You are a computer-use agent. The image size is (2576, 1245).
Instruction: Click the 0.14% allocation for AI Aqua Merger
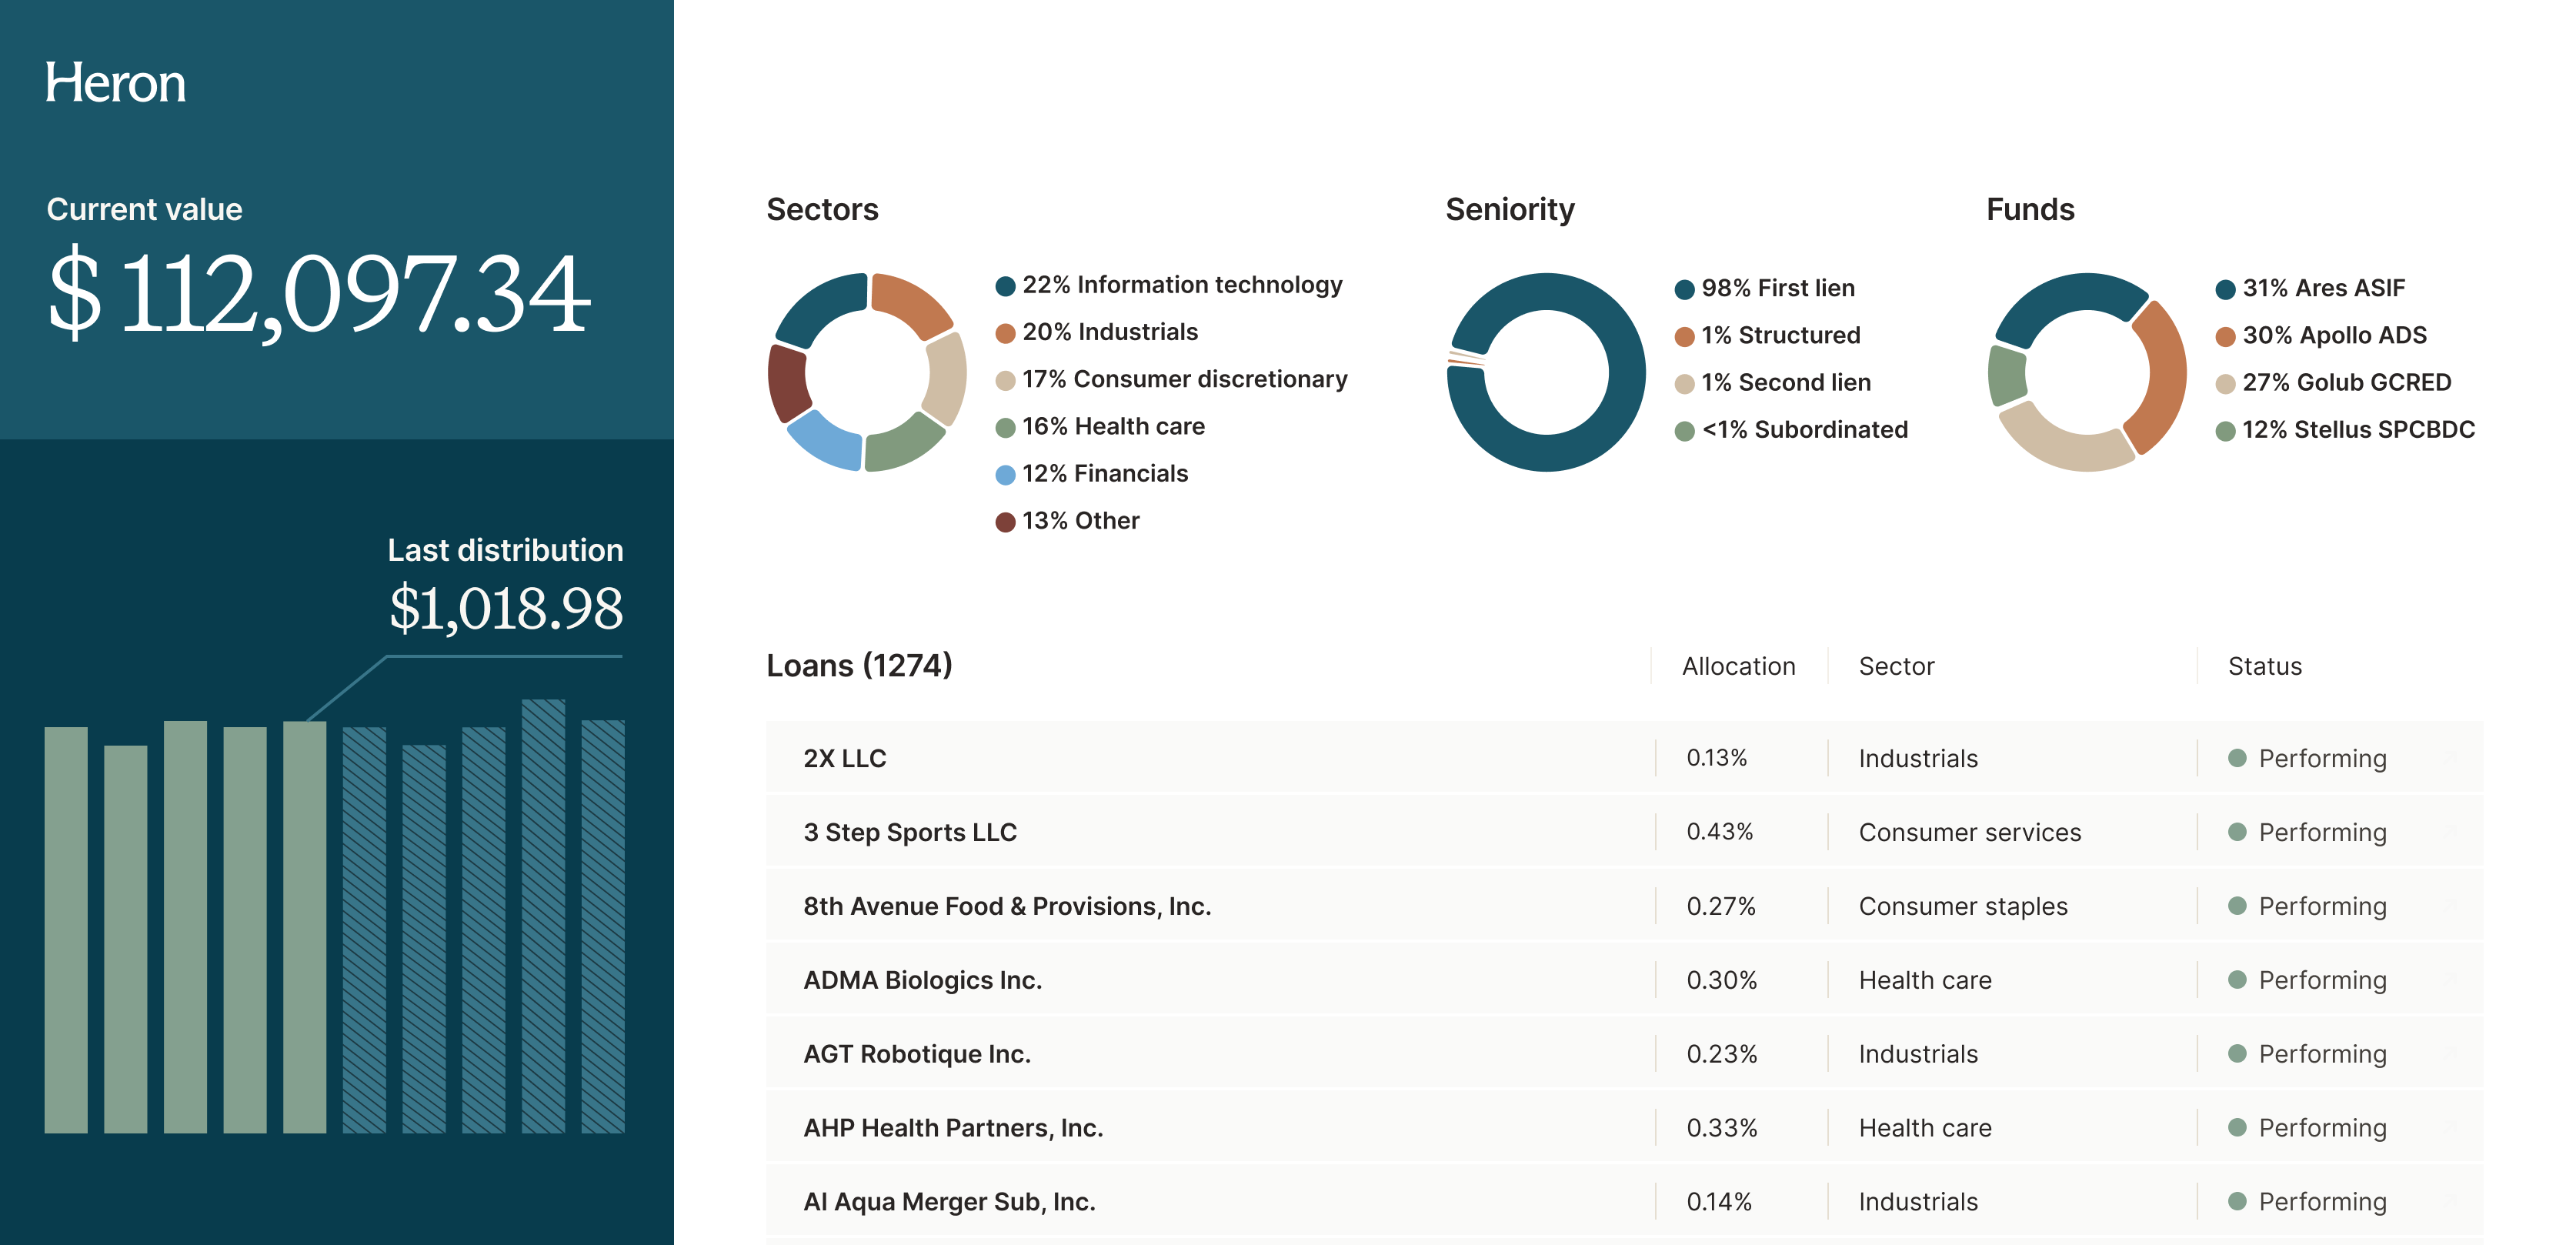[x=1718, y=1201]
